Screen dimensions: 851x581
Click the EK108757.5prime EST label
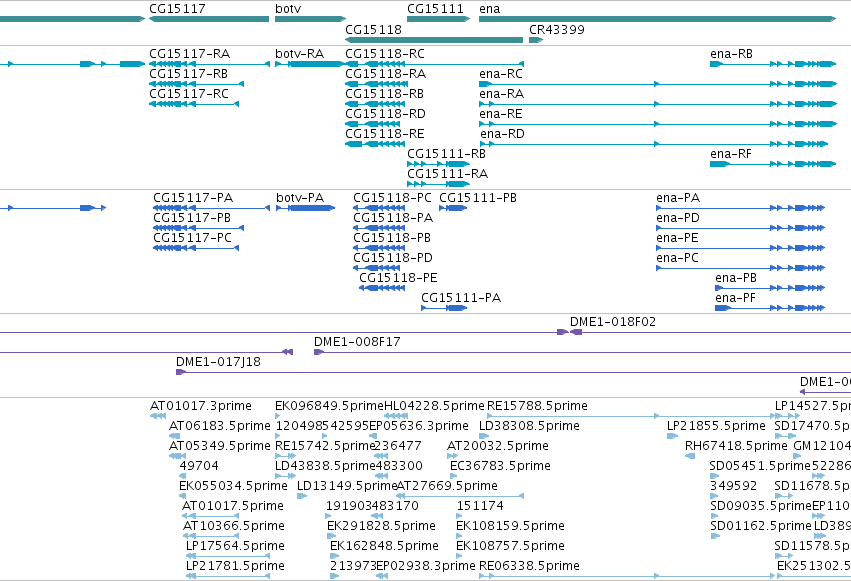510,546
